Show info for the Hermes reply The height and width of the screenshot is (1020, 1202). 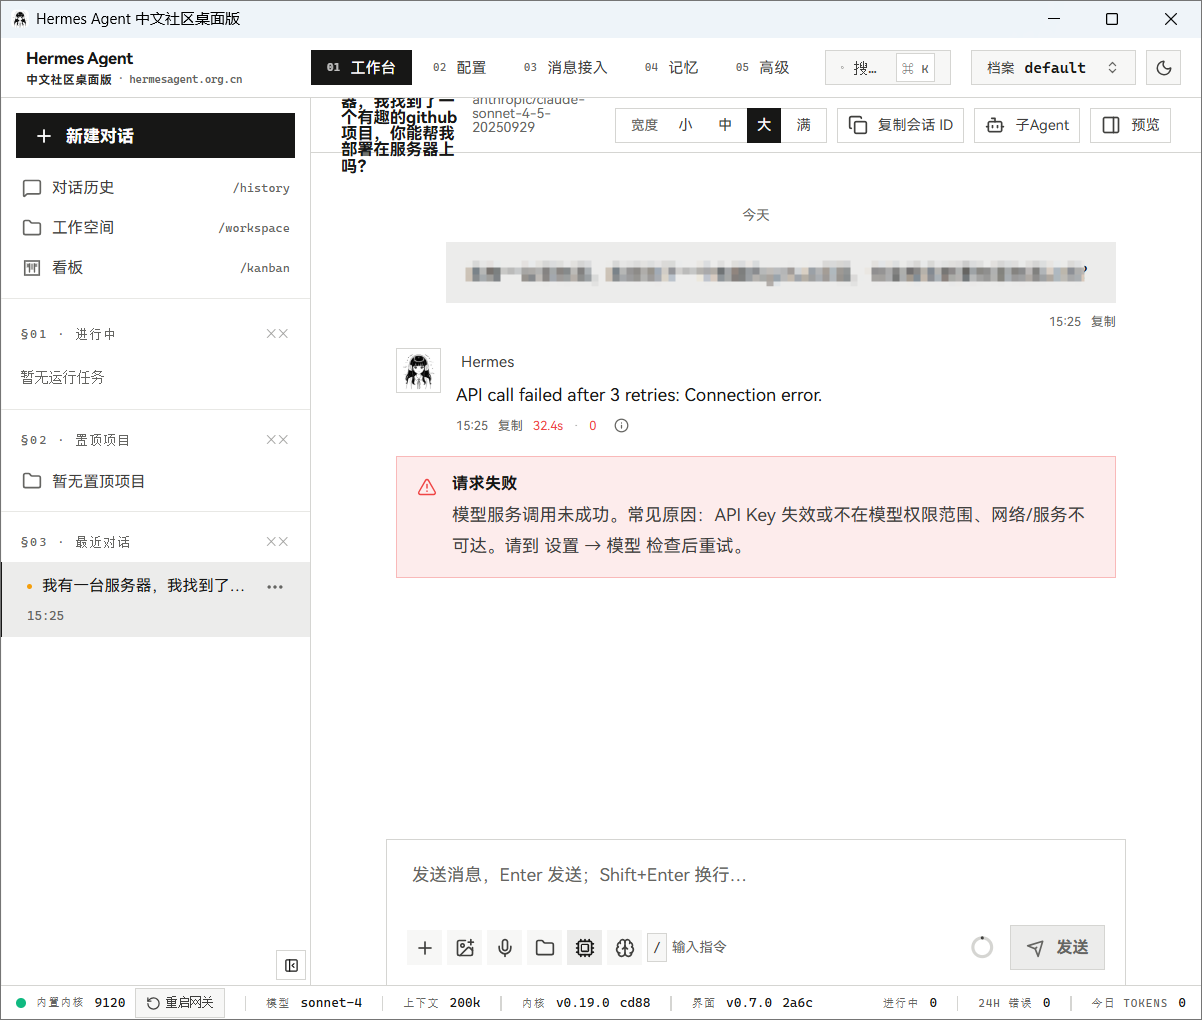coord(621,426)
